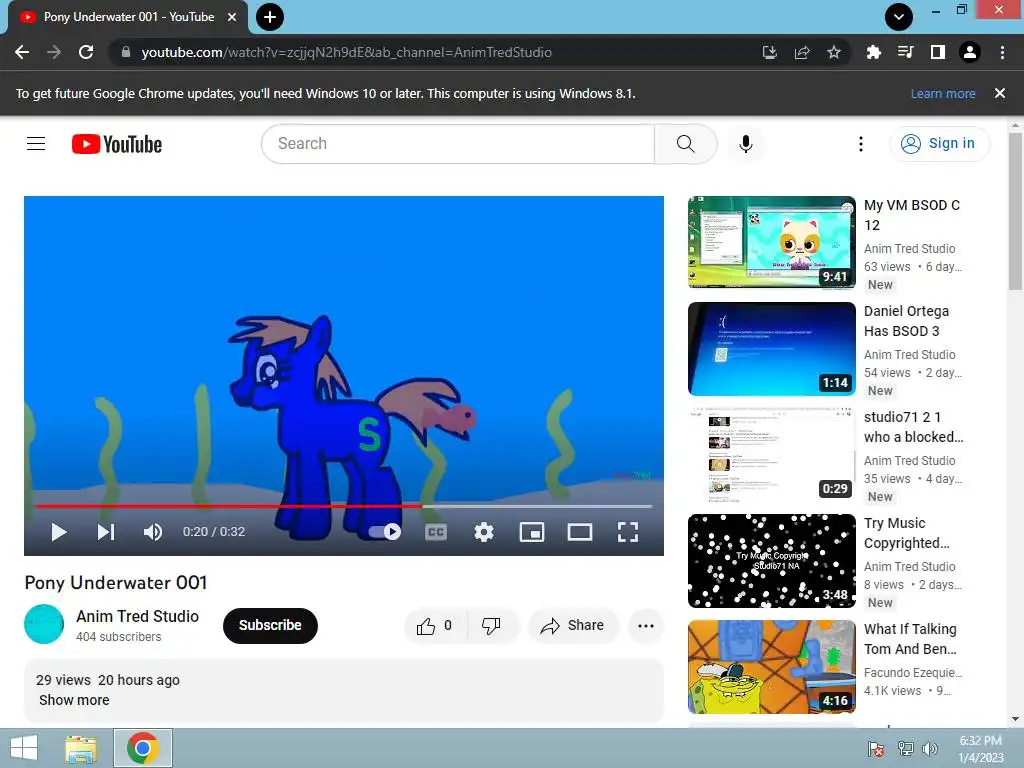Click Chrome icon in taskbar
The height and width of the screenshot is (768, 1024).
143,748
